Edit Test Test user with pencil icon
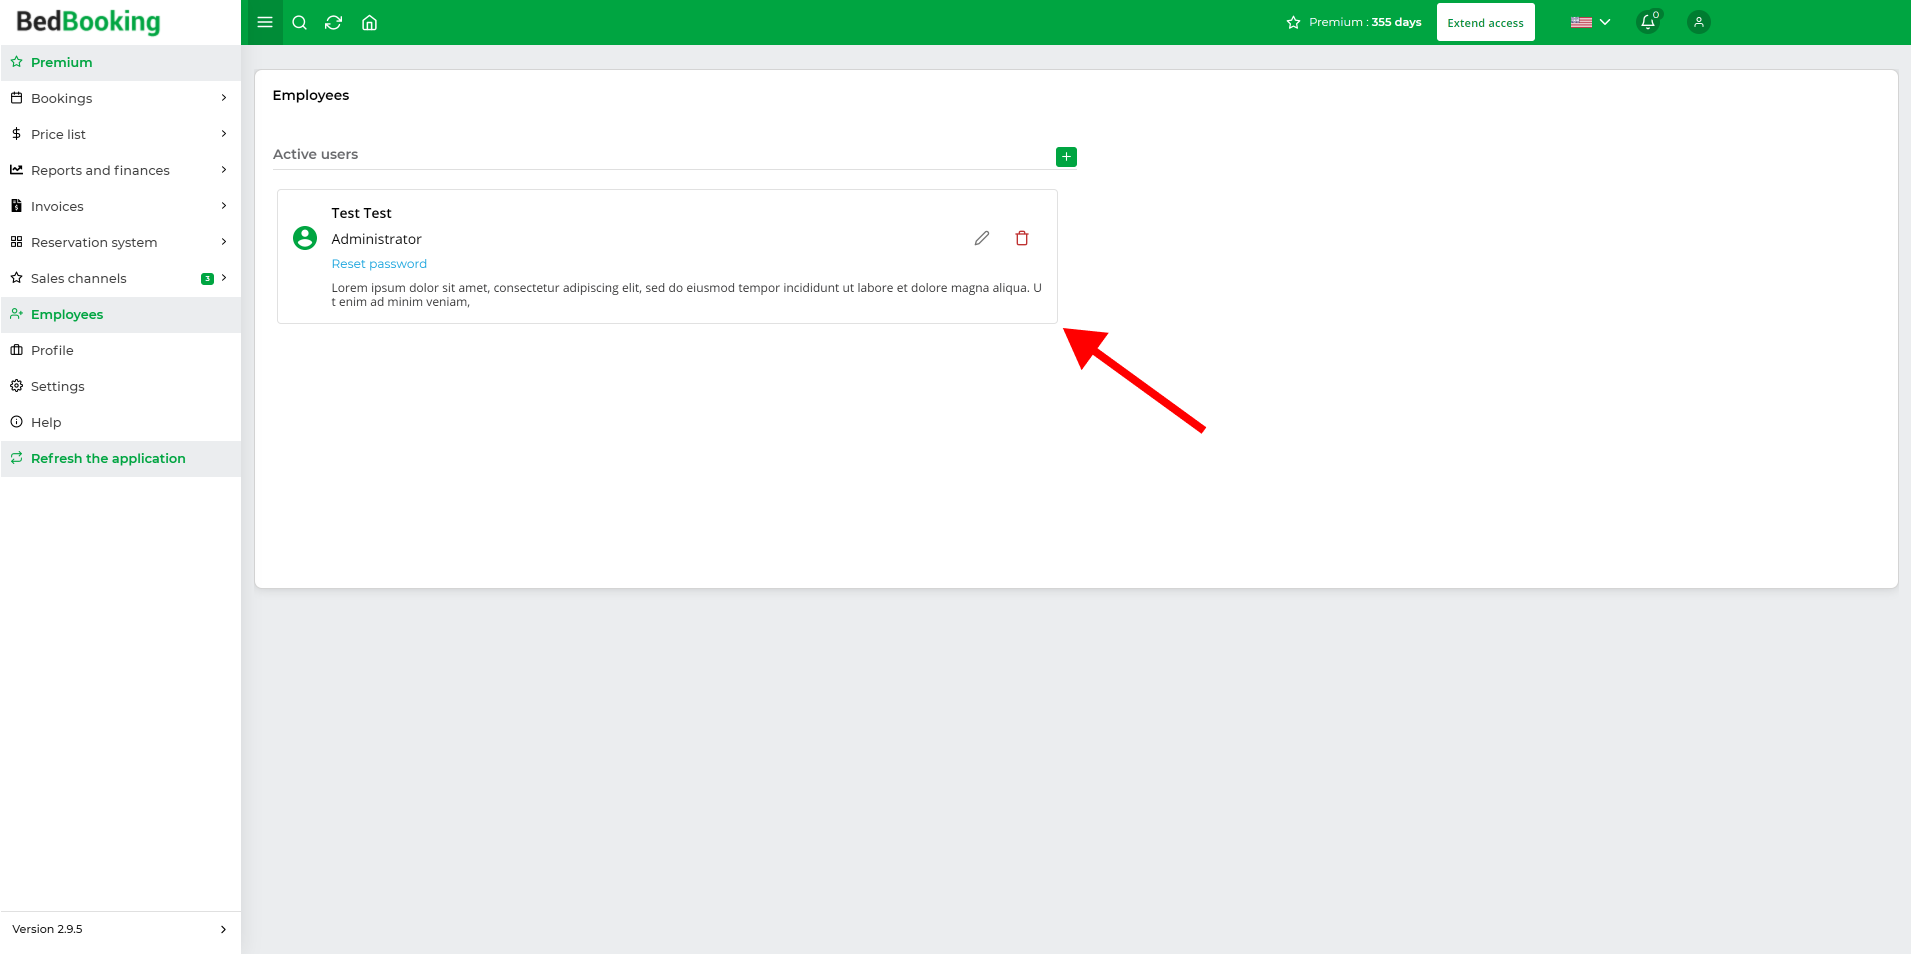The width and height of the screenshot is (1911, 954). coord(982,238)
